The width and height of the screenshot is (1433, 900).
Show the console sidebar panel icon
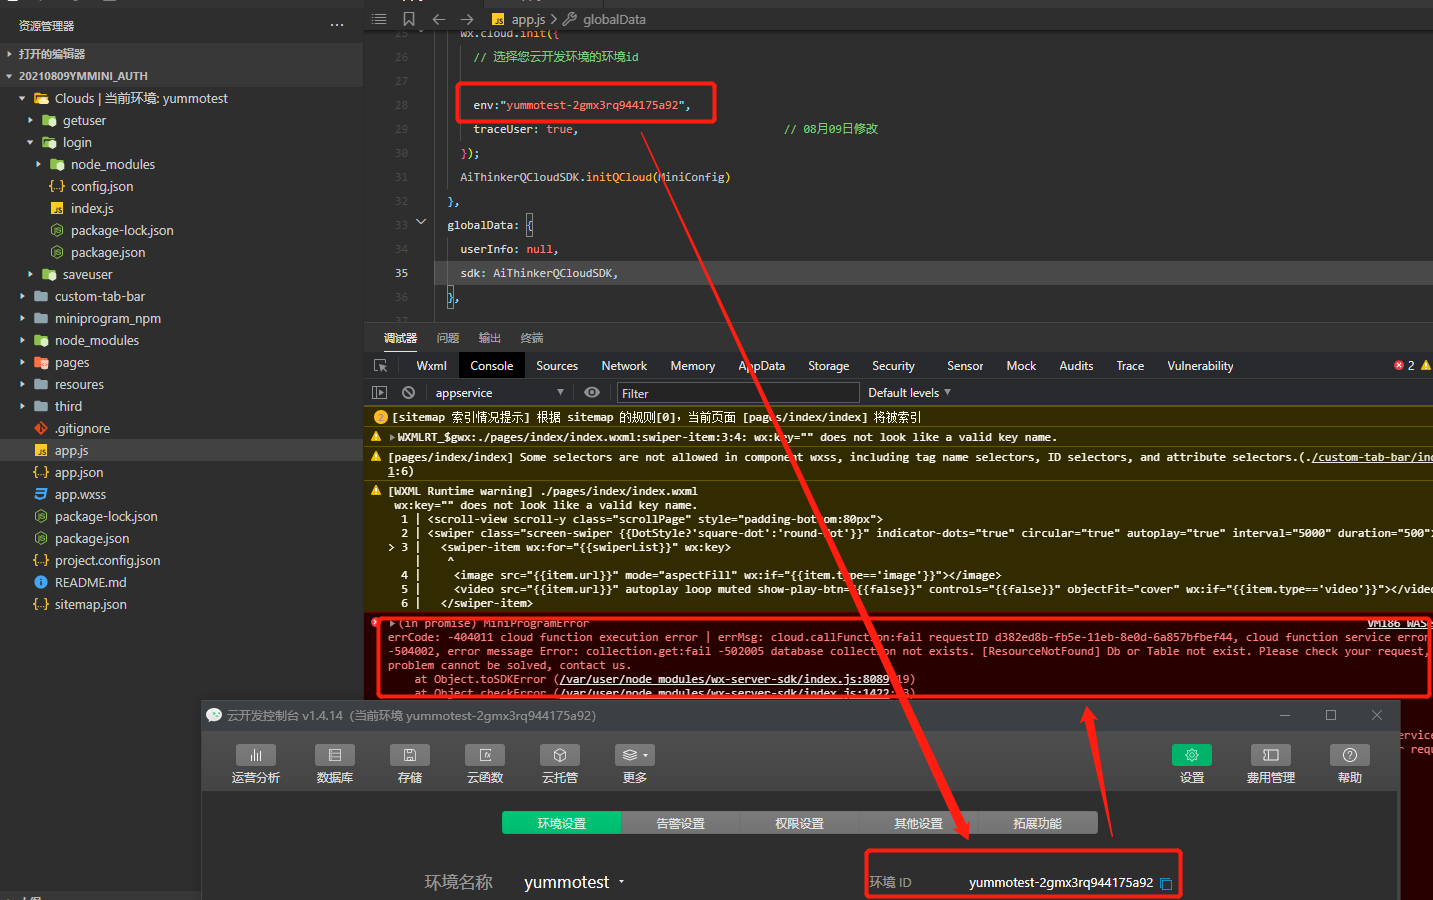coord(380,393)
